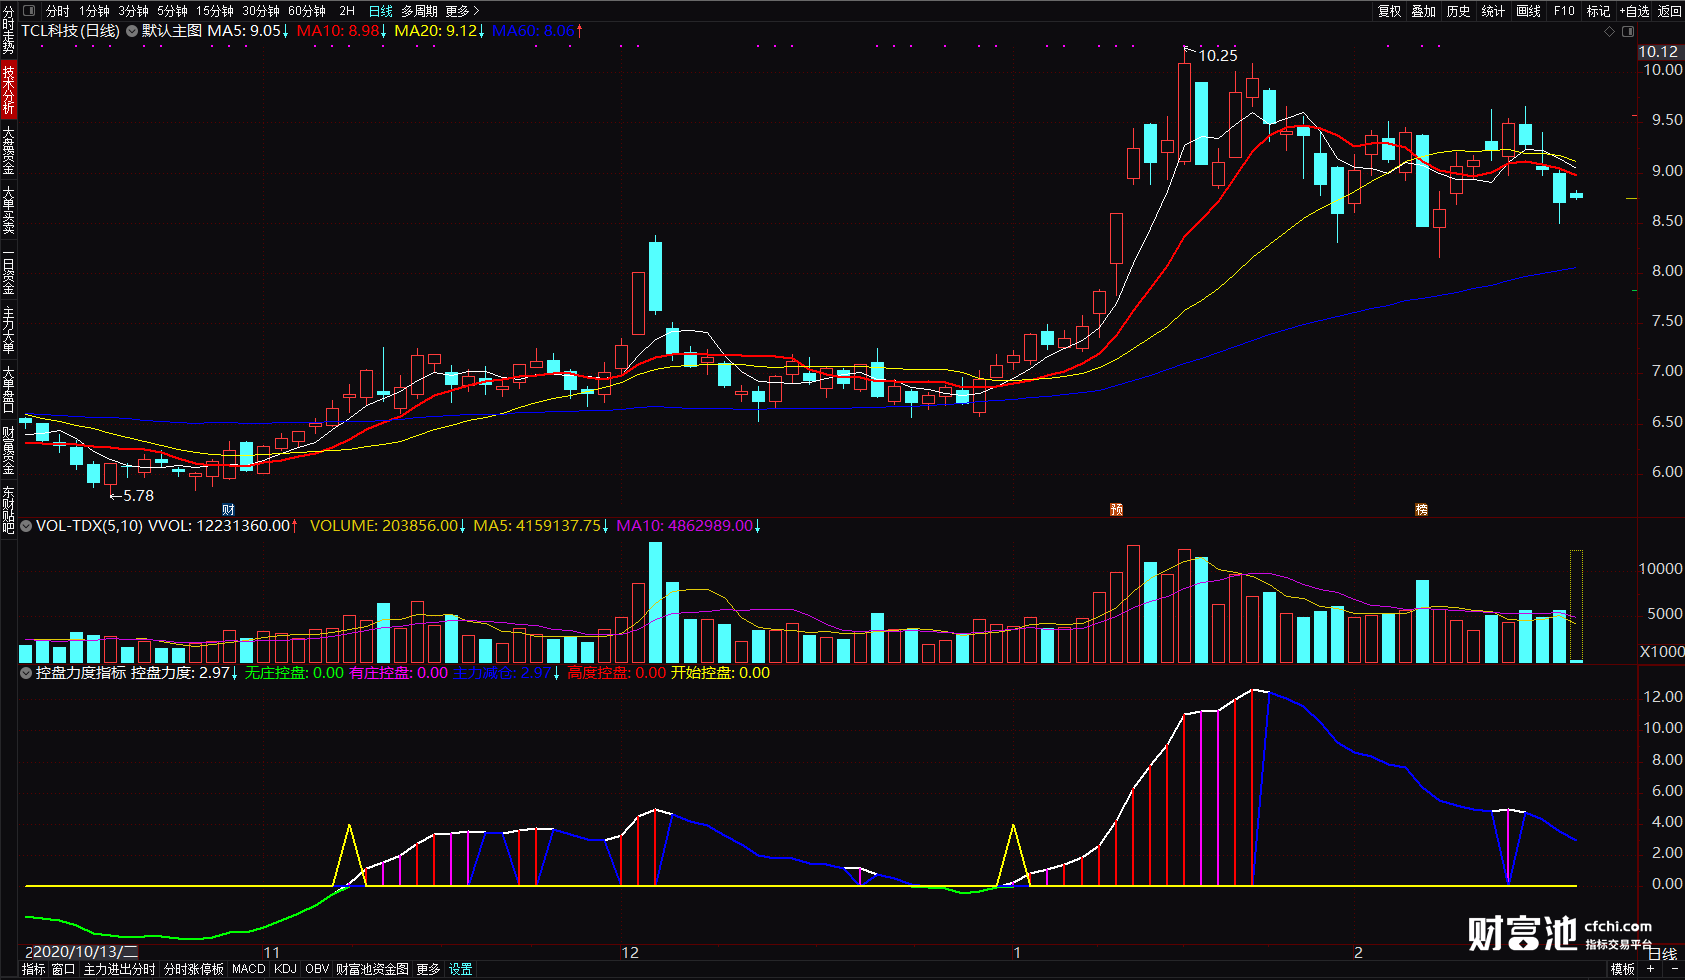Open 设置 settings at bottom
This screenshot has width=1685, height=980.
(460, 969)
